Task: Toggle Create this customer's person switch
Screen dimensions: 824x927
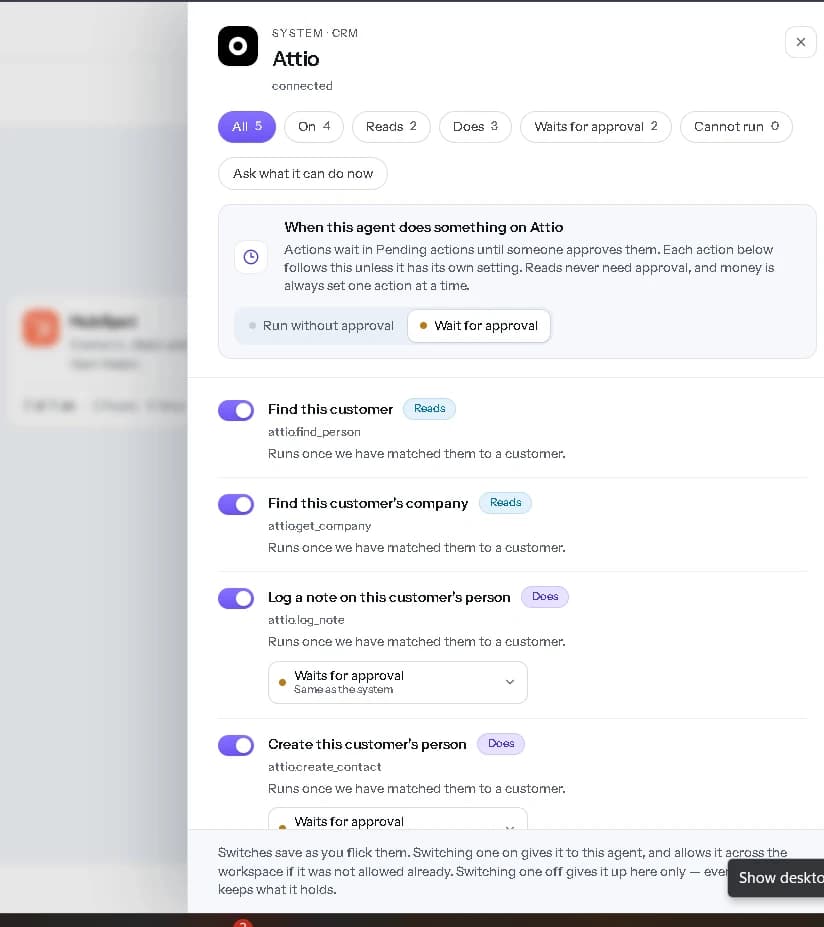Action: click(236, 745)
